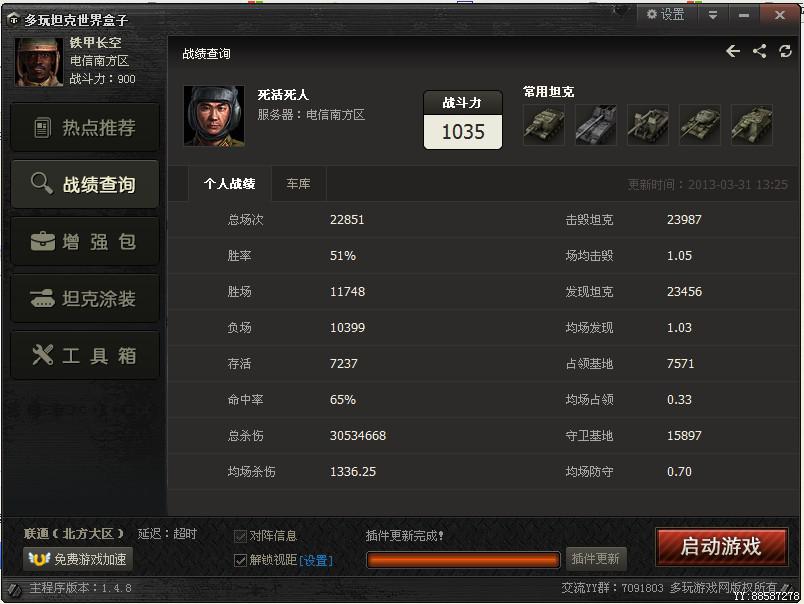
Task: Select the third frequently used tank icon
Action: coord(648,125)
